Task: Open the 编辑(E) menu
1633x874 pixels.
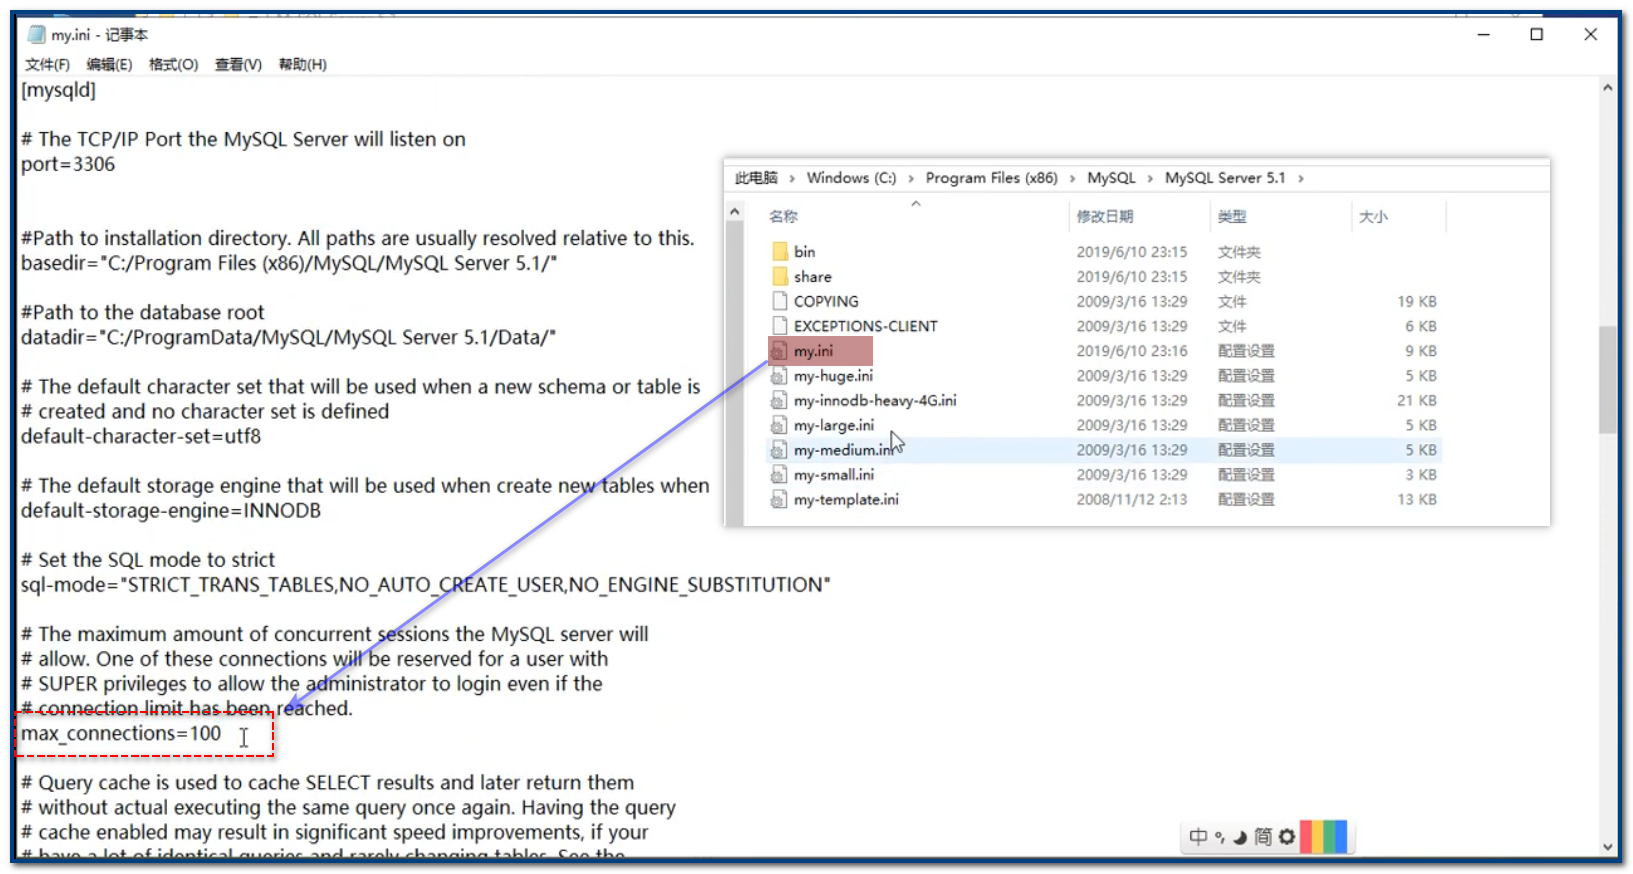Action: (109, 64)
